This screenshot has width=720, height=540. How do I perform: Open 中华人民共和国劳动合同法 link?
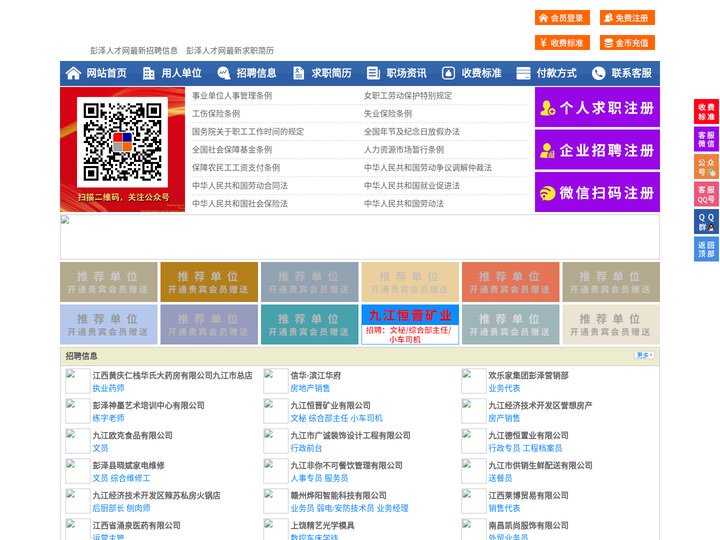point(240,186)
